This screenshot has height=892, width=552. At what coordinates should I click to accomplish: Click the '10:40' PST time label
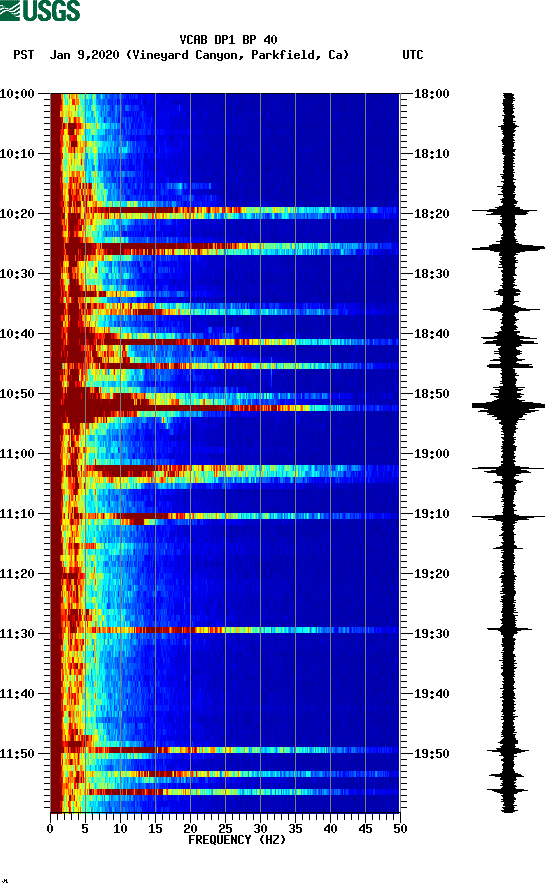(x=17, y=334)
